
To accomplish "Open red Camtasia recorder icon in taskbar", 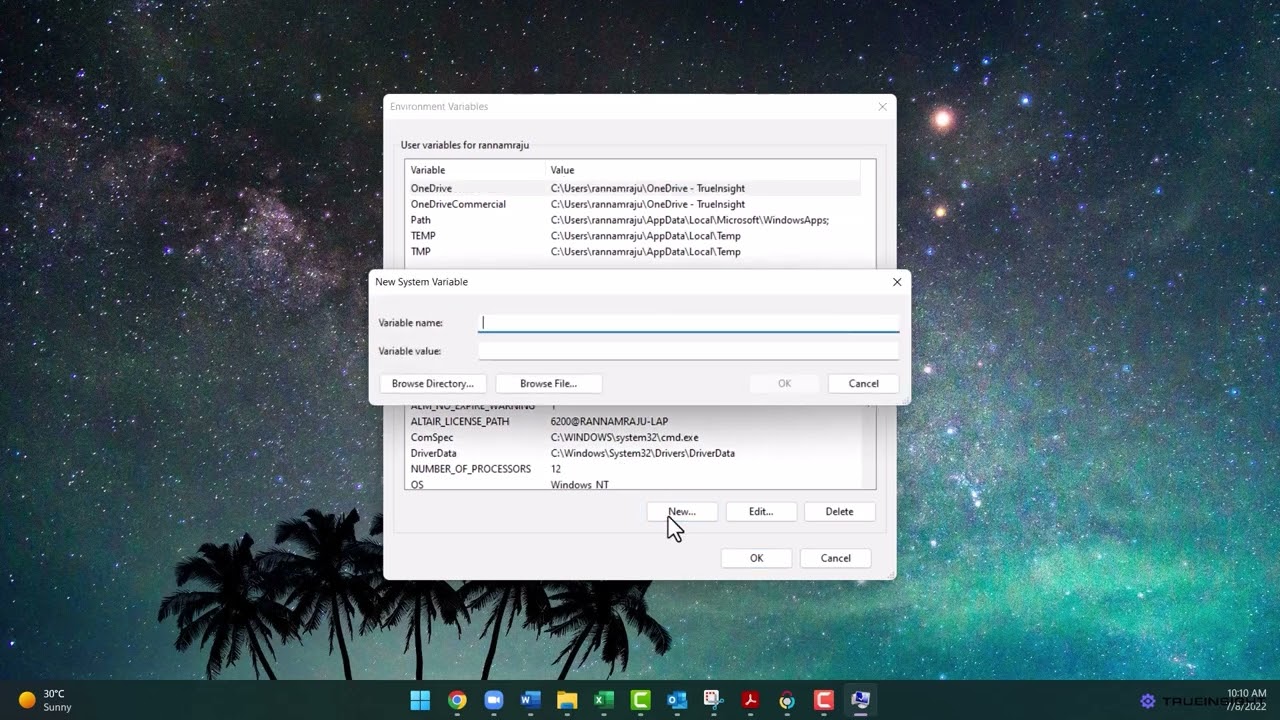I will point(824,700).
